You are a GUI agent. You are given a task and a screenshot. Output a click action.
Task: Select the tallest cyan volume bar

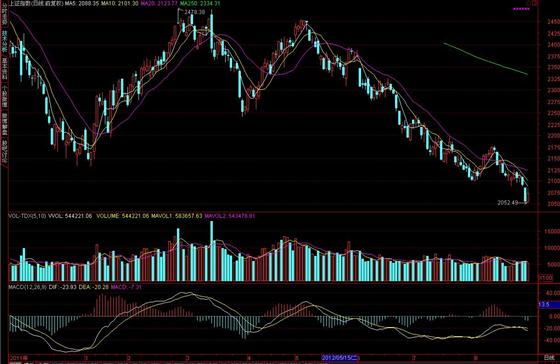(211, 251)
